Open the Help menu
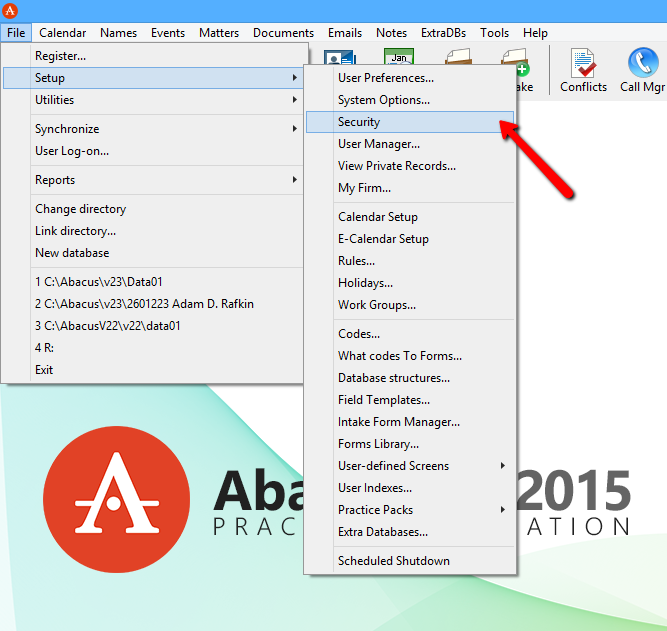Screen dimensions: 667x631 (535, 33)
